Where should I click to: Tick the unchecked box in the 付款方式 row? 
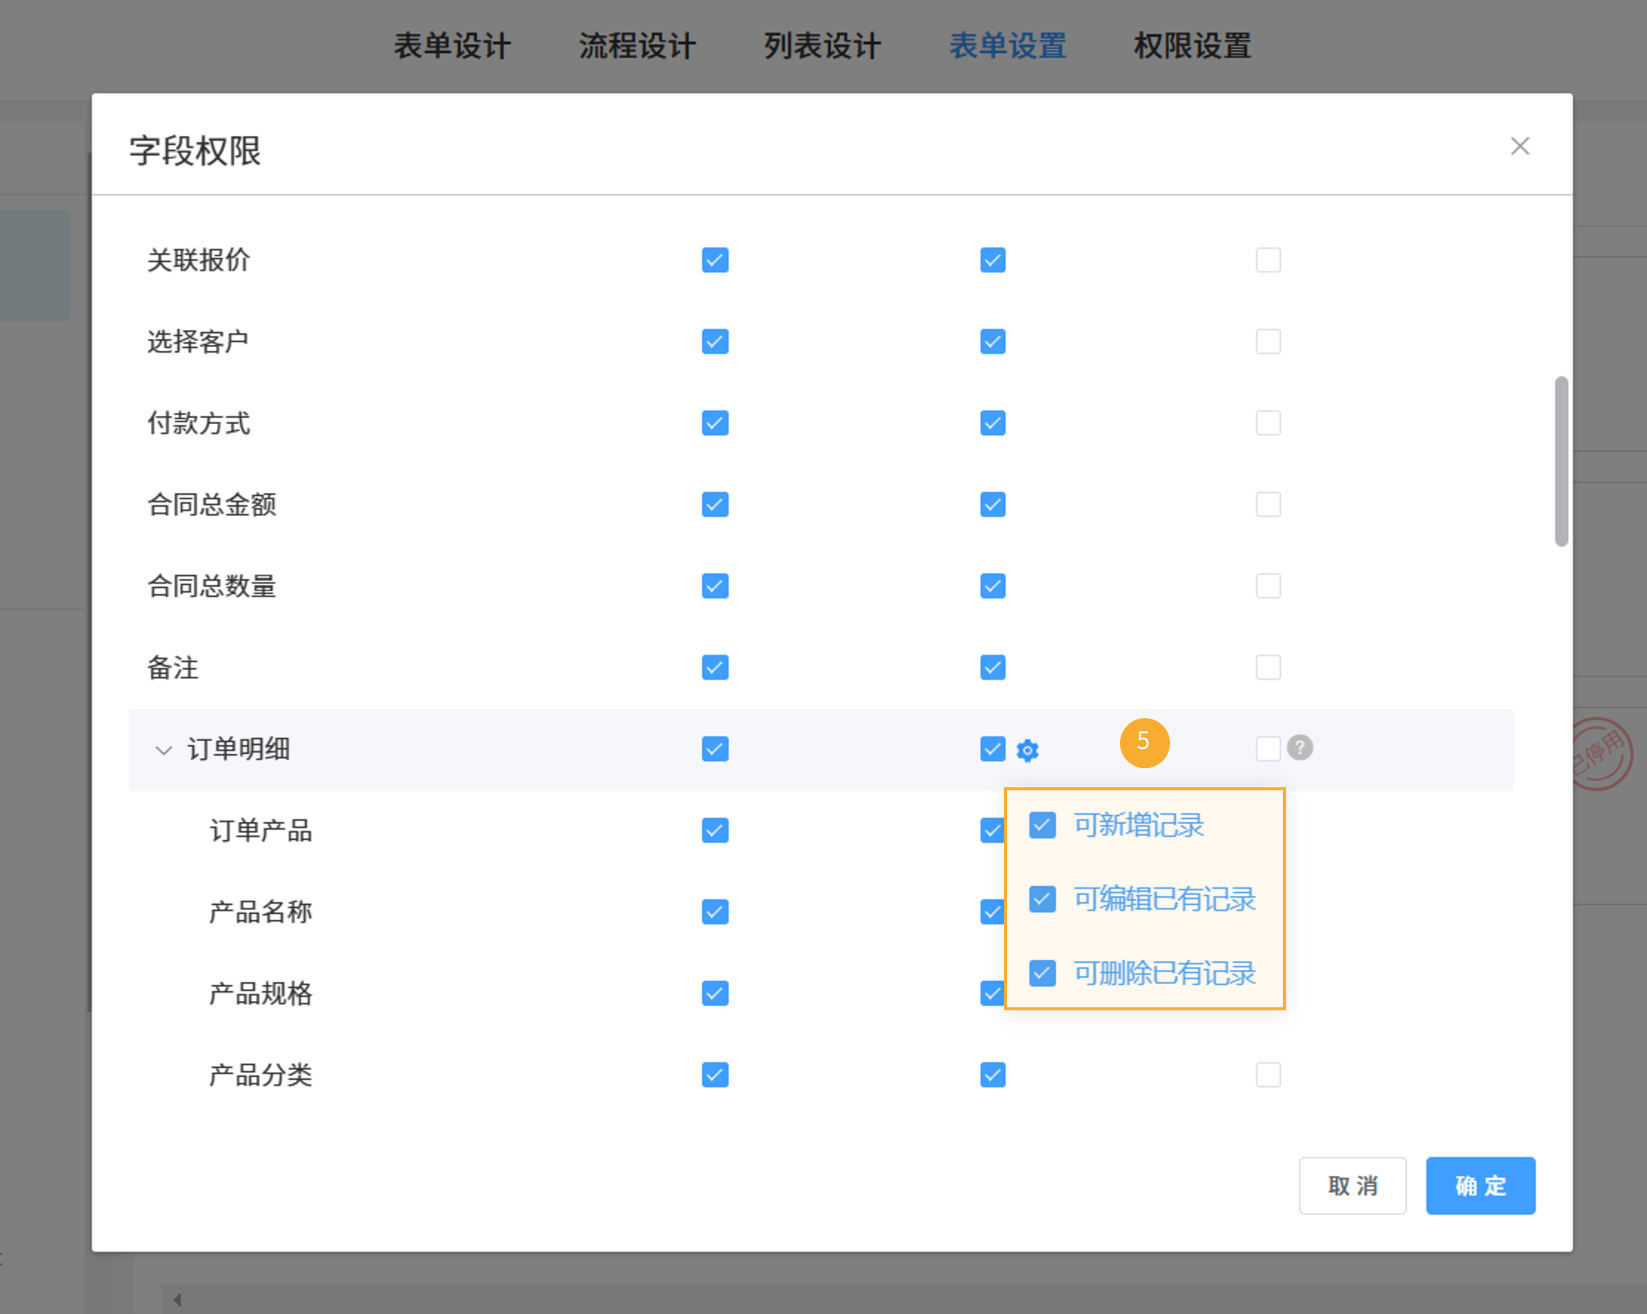coord(1268,423)
